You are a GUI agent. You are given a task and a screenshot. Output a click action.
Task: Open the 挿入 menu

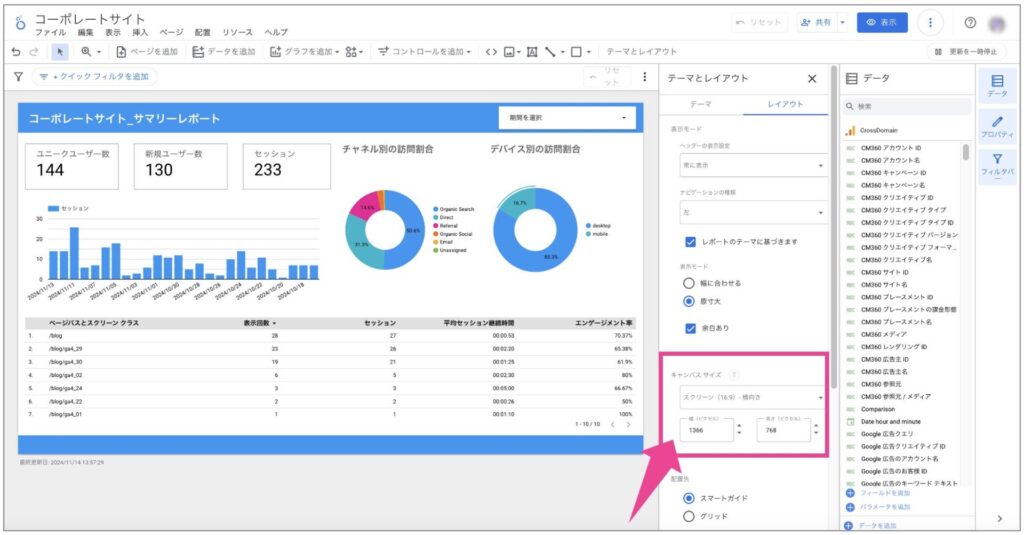(x=140, y=33)
